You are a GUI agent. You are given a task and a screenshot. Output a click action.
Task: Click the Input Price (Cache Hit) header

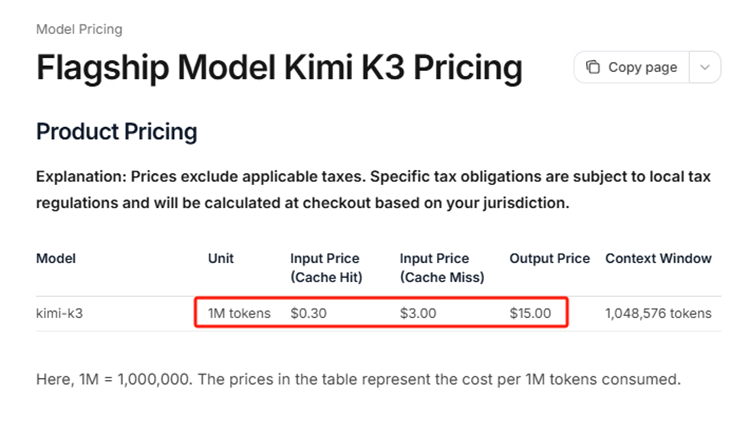tap(326, 267)
